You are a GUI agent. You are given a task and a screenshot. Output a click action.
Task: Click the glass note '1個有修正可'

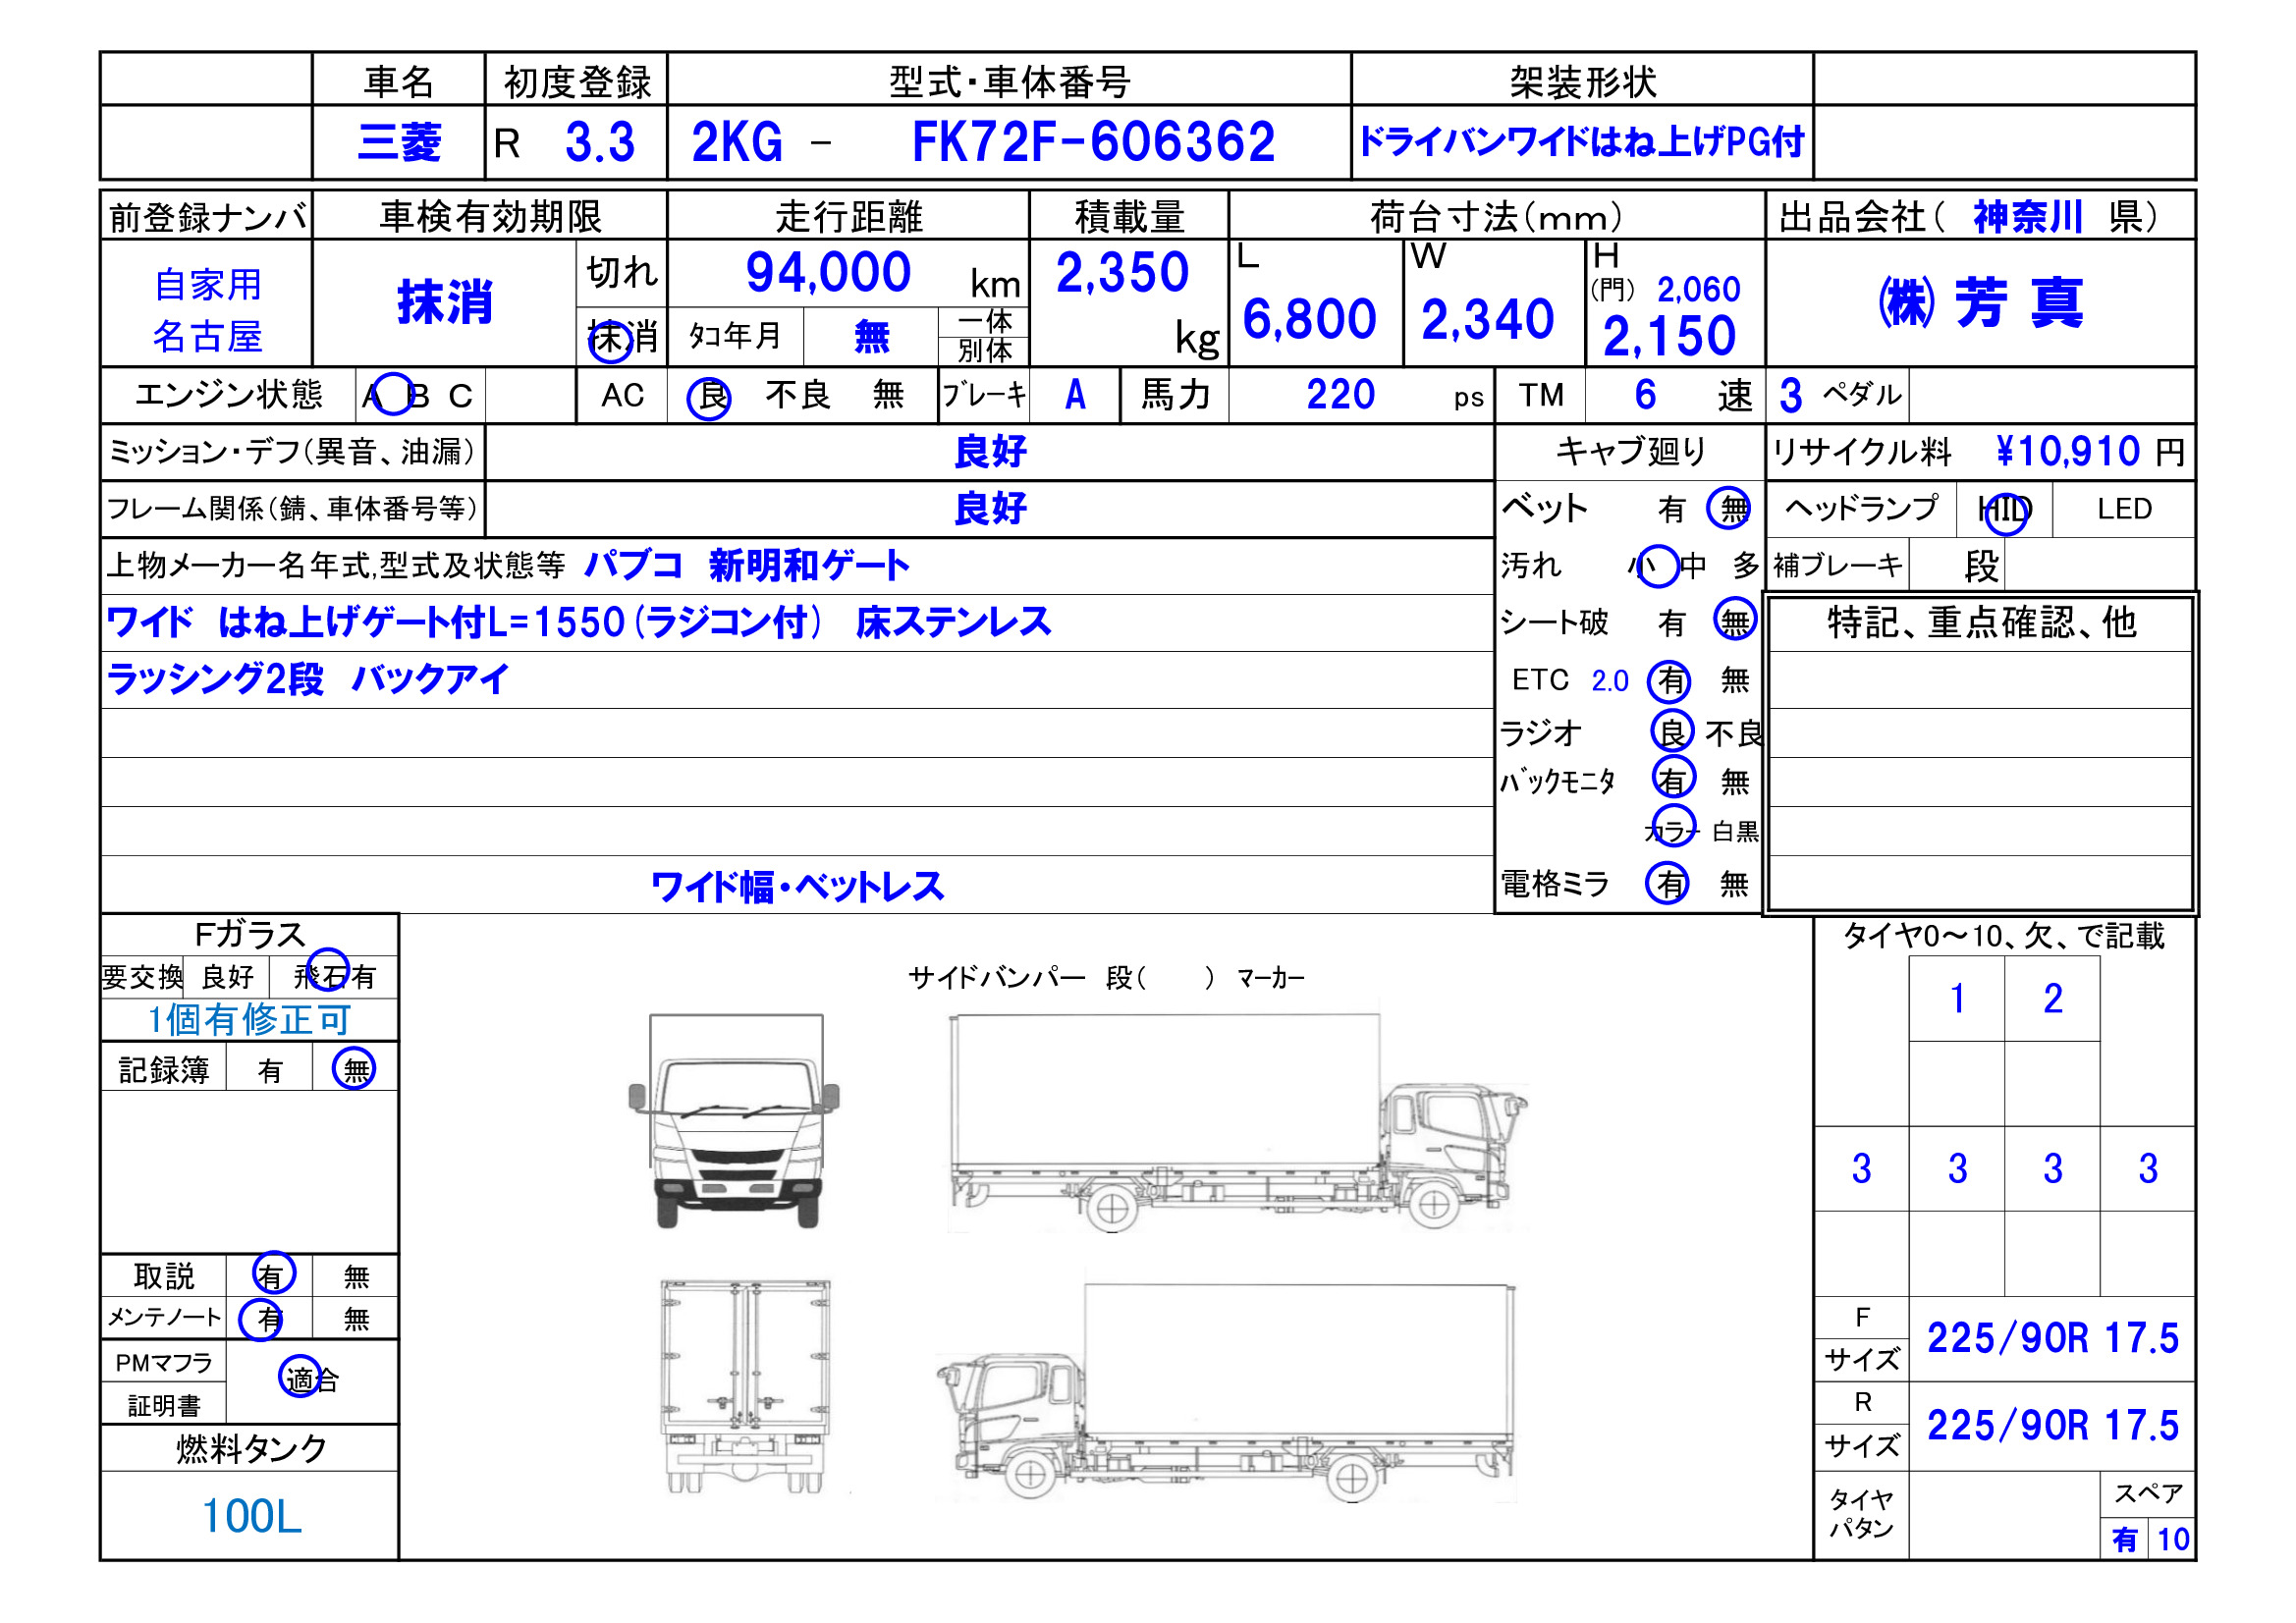click(x=249, y=1020)
